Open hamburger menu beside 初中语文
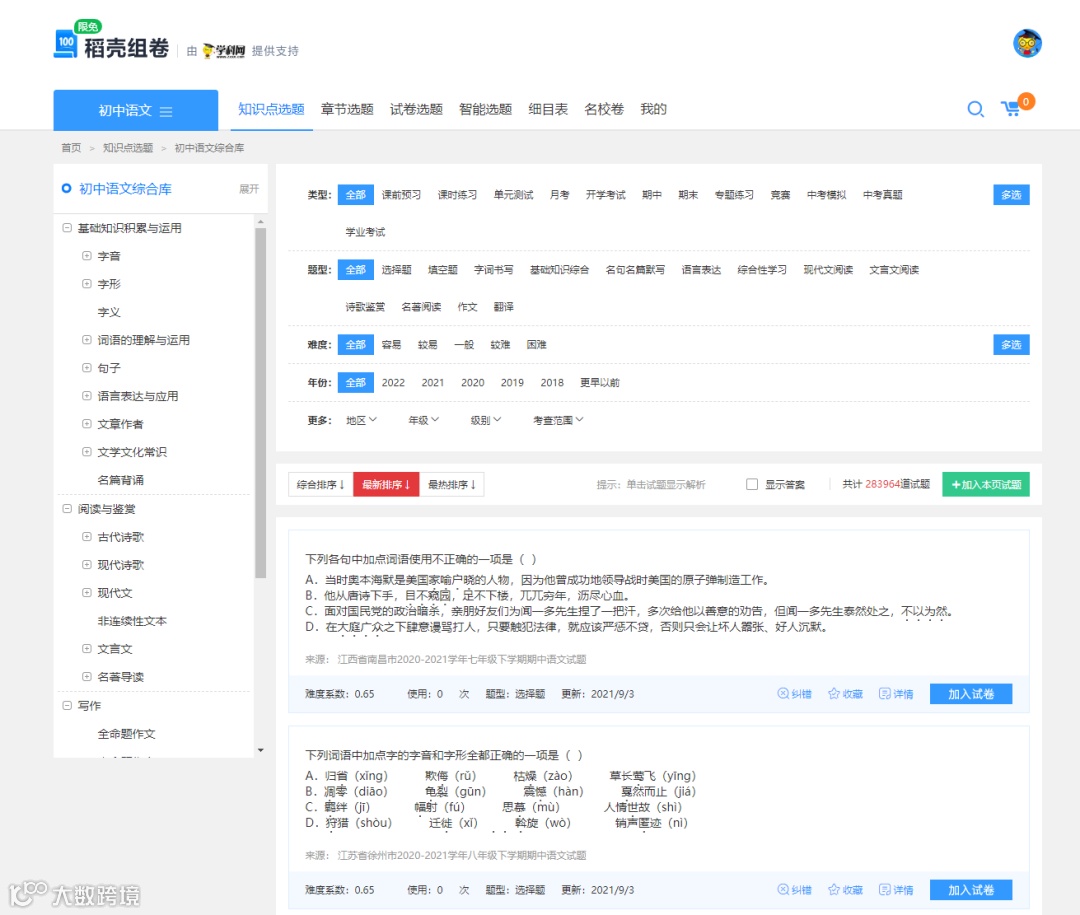 (x=166, y=111)
